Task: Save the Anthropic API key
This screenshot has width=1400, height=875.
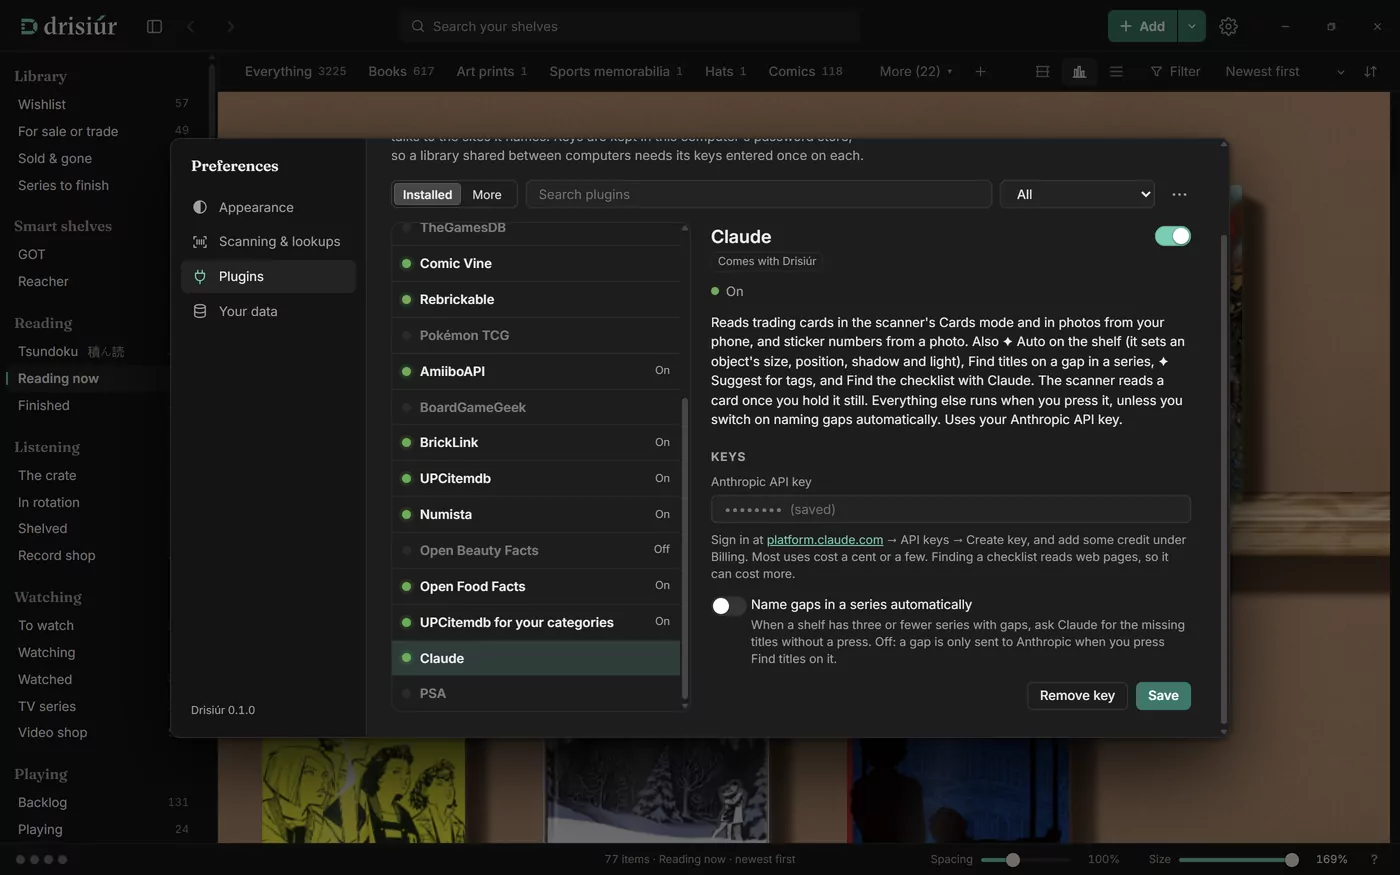Action: point(1163,696)
